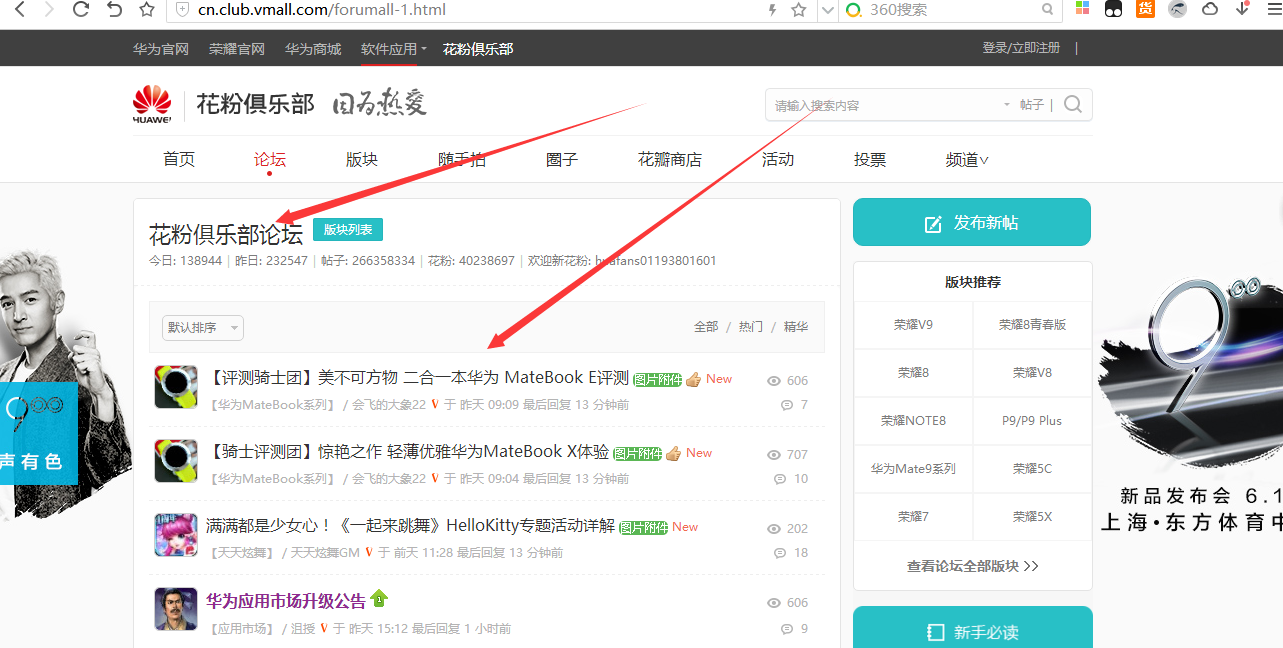Open the colorful grid extension icon

pos(1082,9)
